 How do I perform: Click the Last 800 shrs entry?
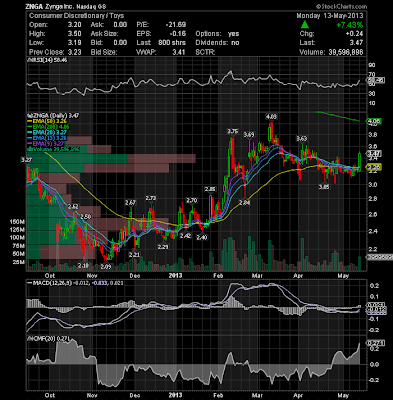pyautogui.click(x=161, y=43)
